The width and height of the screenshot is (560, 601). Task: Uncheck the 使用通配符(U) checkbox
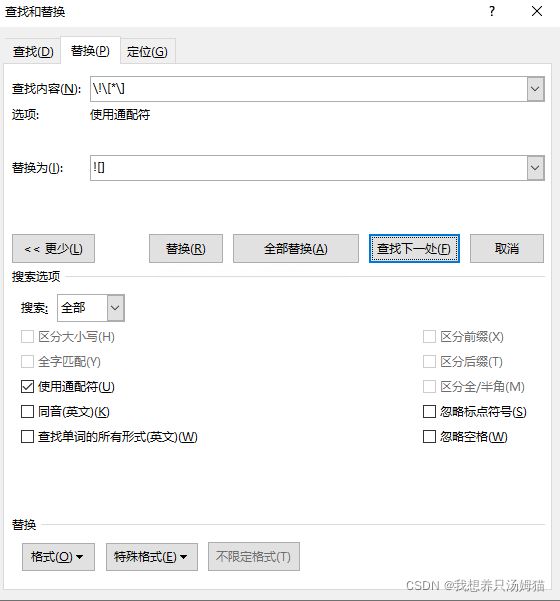[27, 387]
